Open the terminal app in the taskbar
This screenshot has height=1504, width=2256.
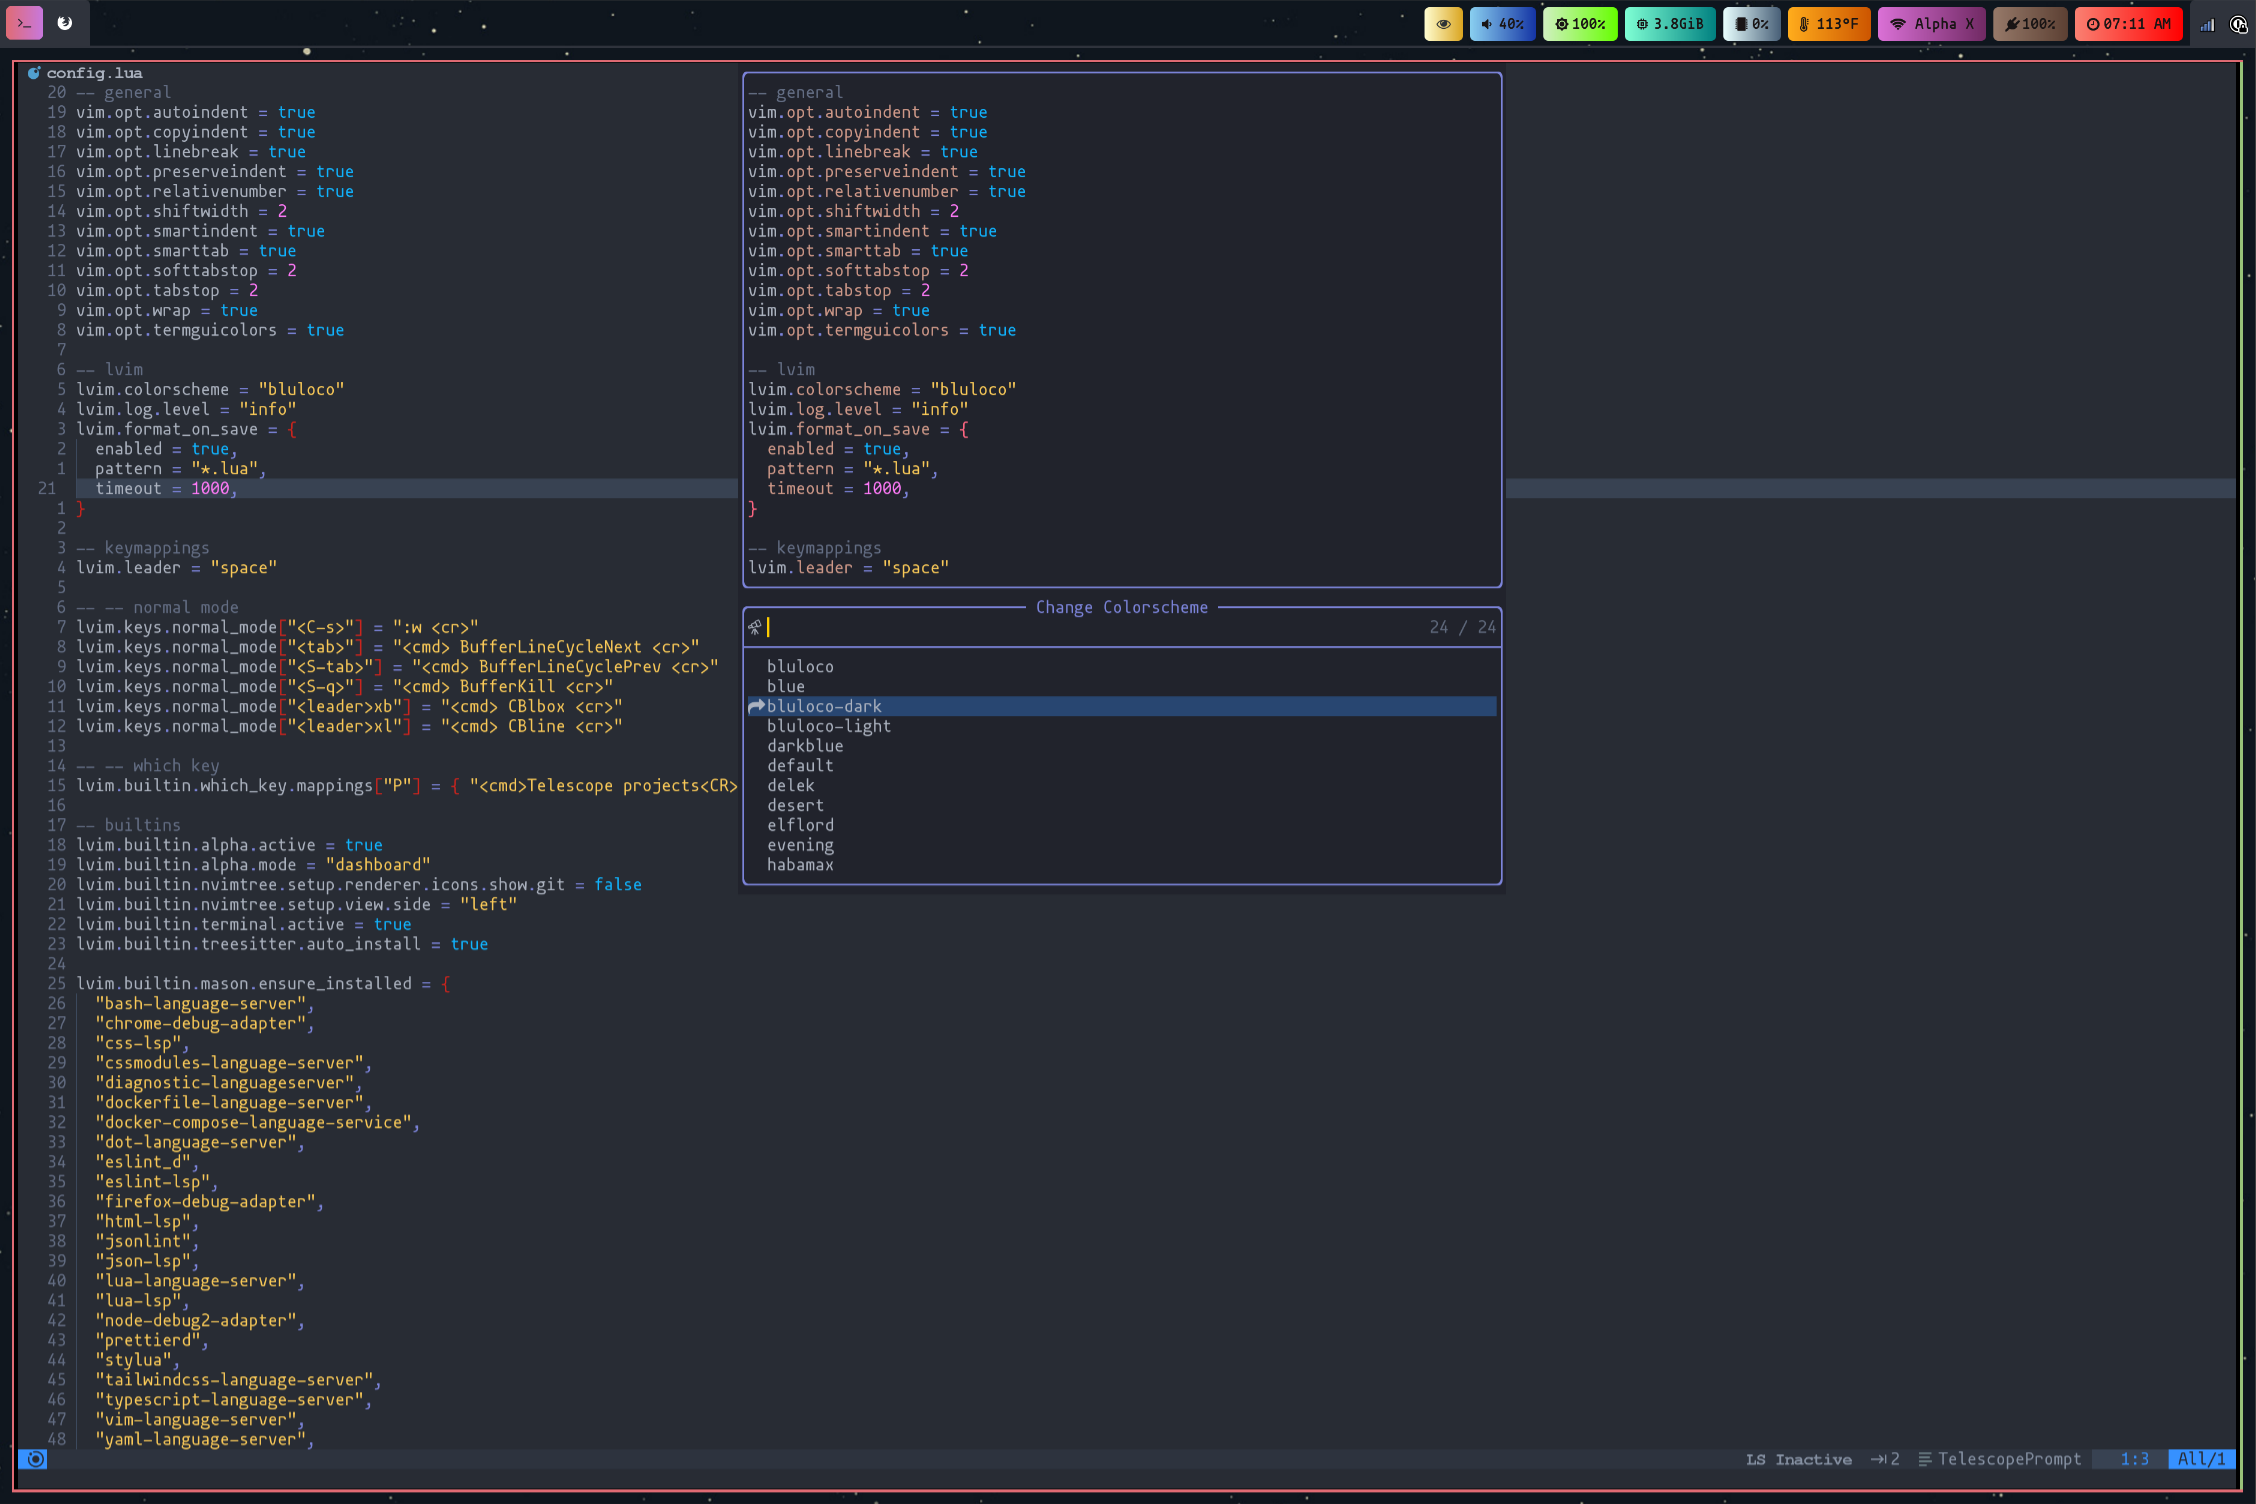24,22
